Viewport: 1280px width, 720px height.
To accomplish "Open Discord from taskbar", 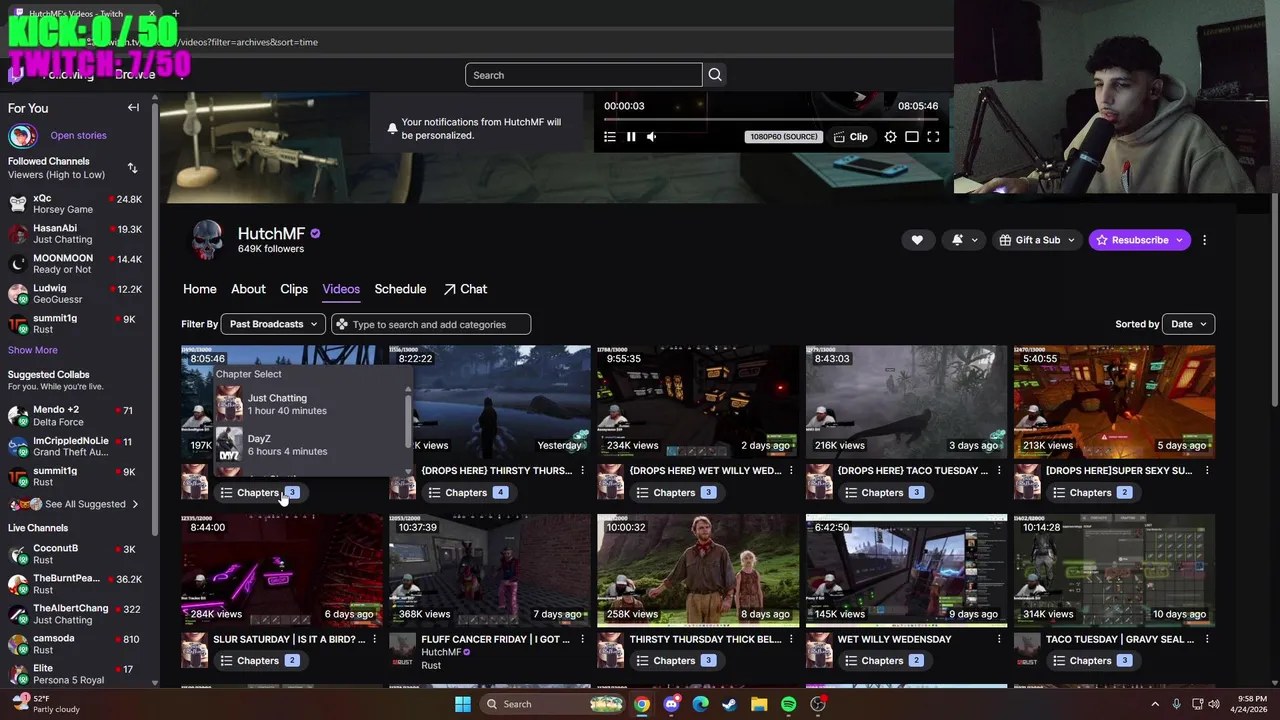I will [x=671, y=704].
